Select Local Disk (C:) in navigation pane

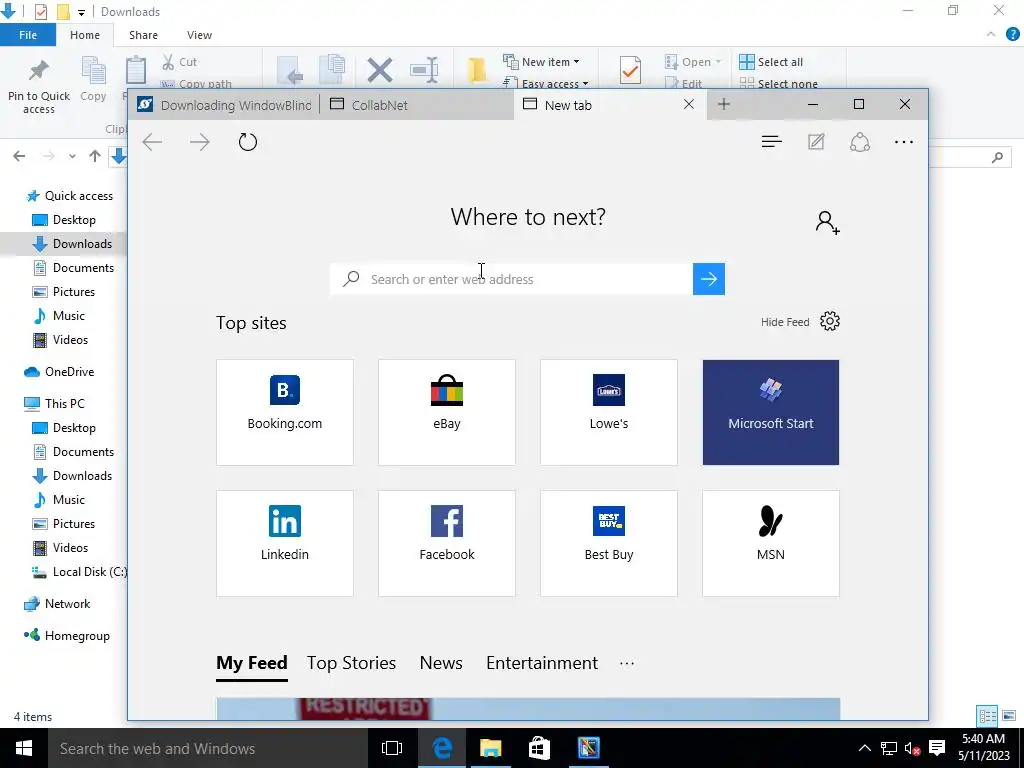[79, 572]
